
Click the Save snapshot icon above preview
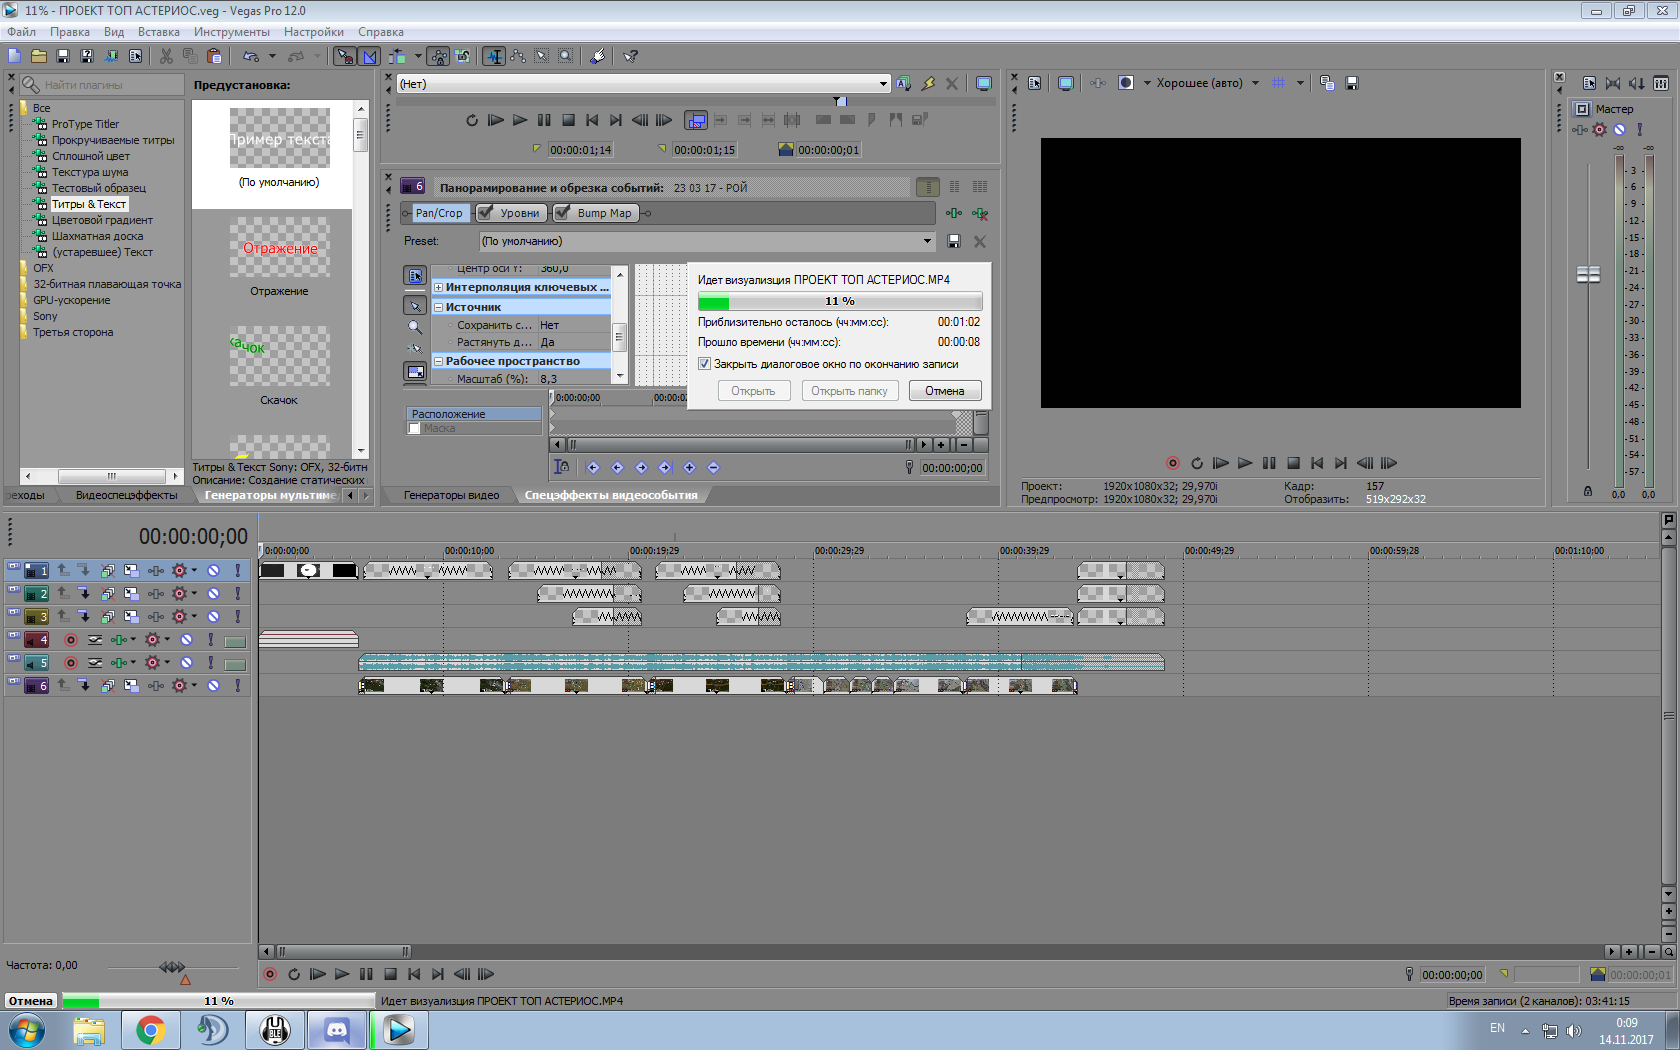pos(1352,83)
